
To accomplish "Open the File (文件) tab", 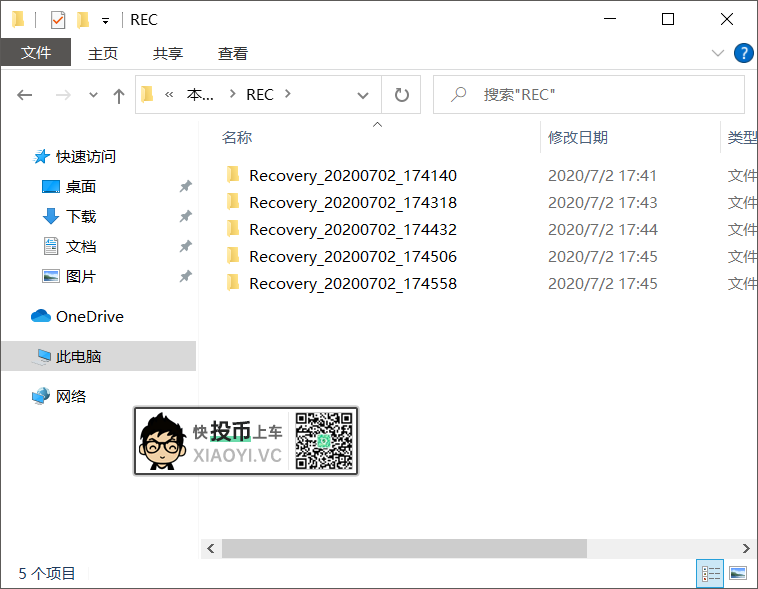I will [36, 52].
